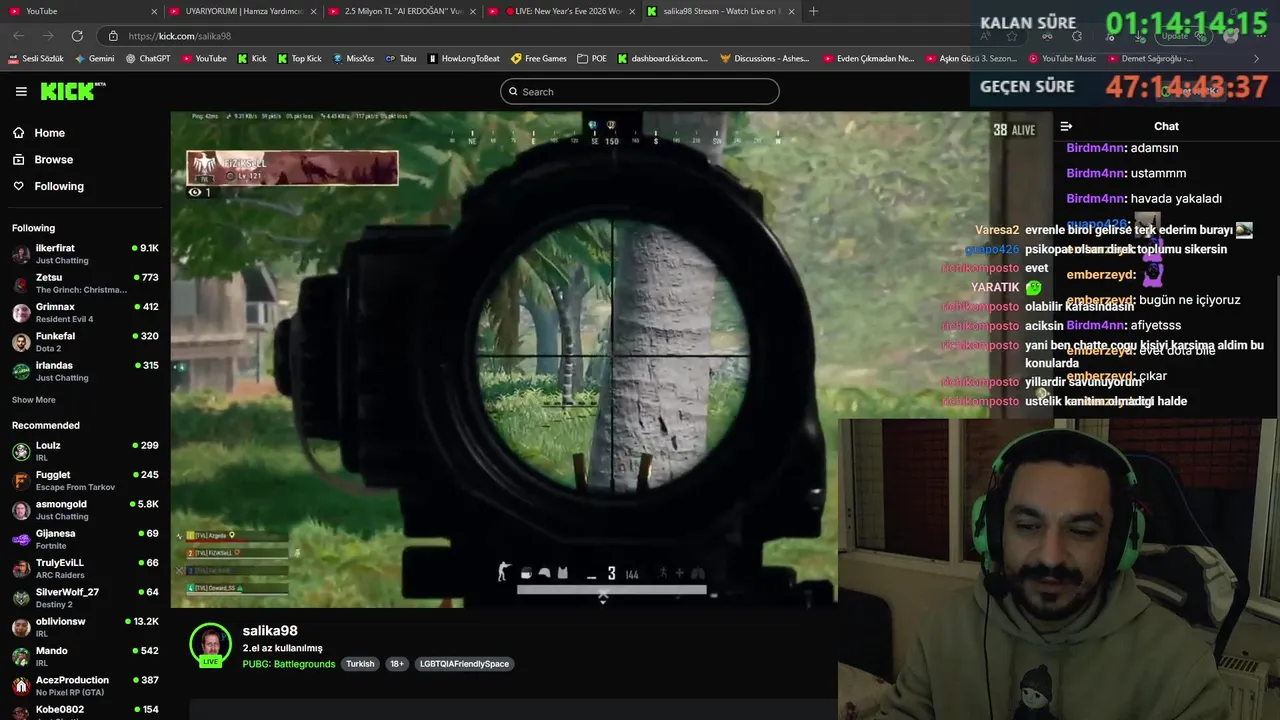This screenshot has height=720, width=1280.
Task: Open Fugglet recommended channel
Action: coord(85,481)
